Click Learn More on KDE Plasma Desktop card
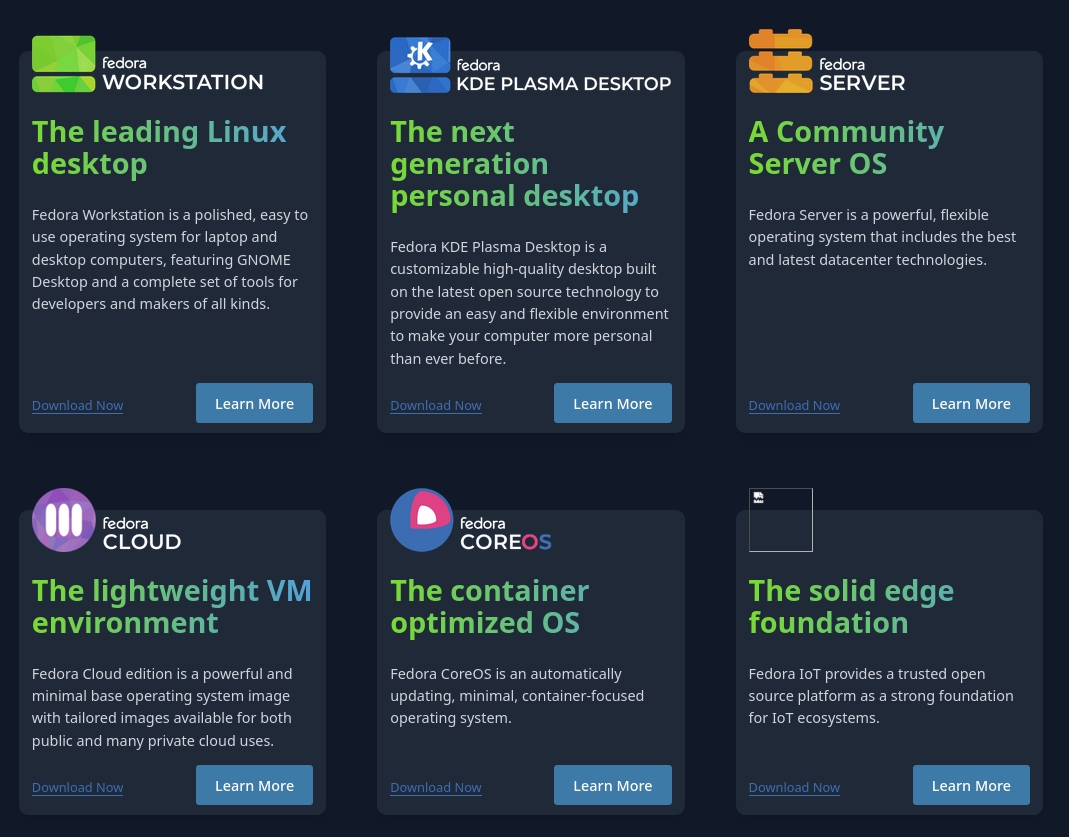 pos(612,403)
